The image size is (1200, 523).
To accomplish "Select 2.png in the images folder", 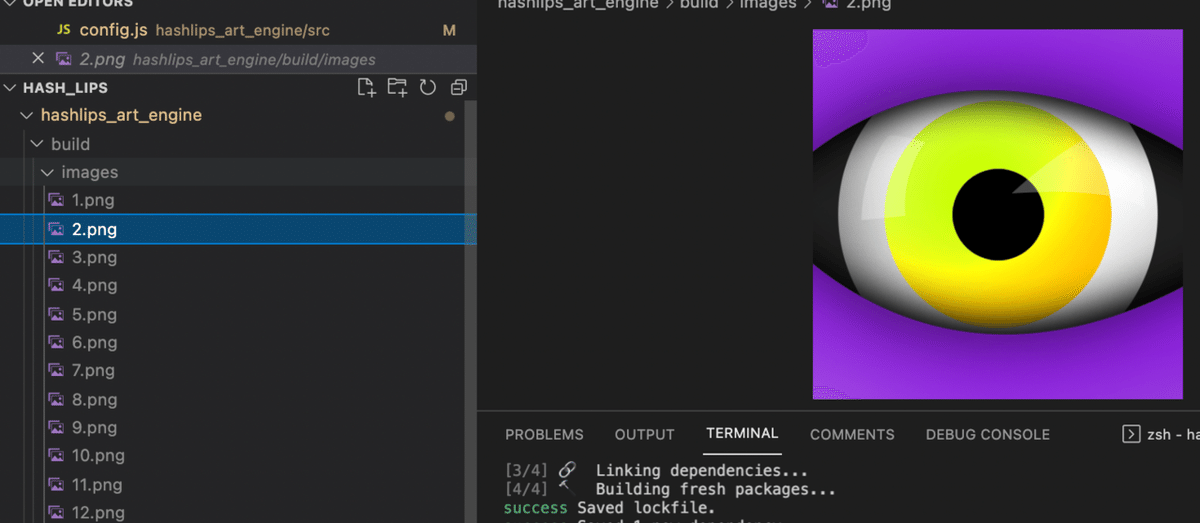I will pos(238,229).
